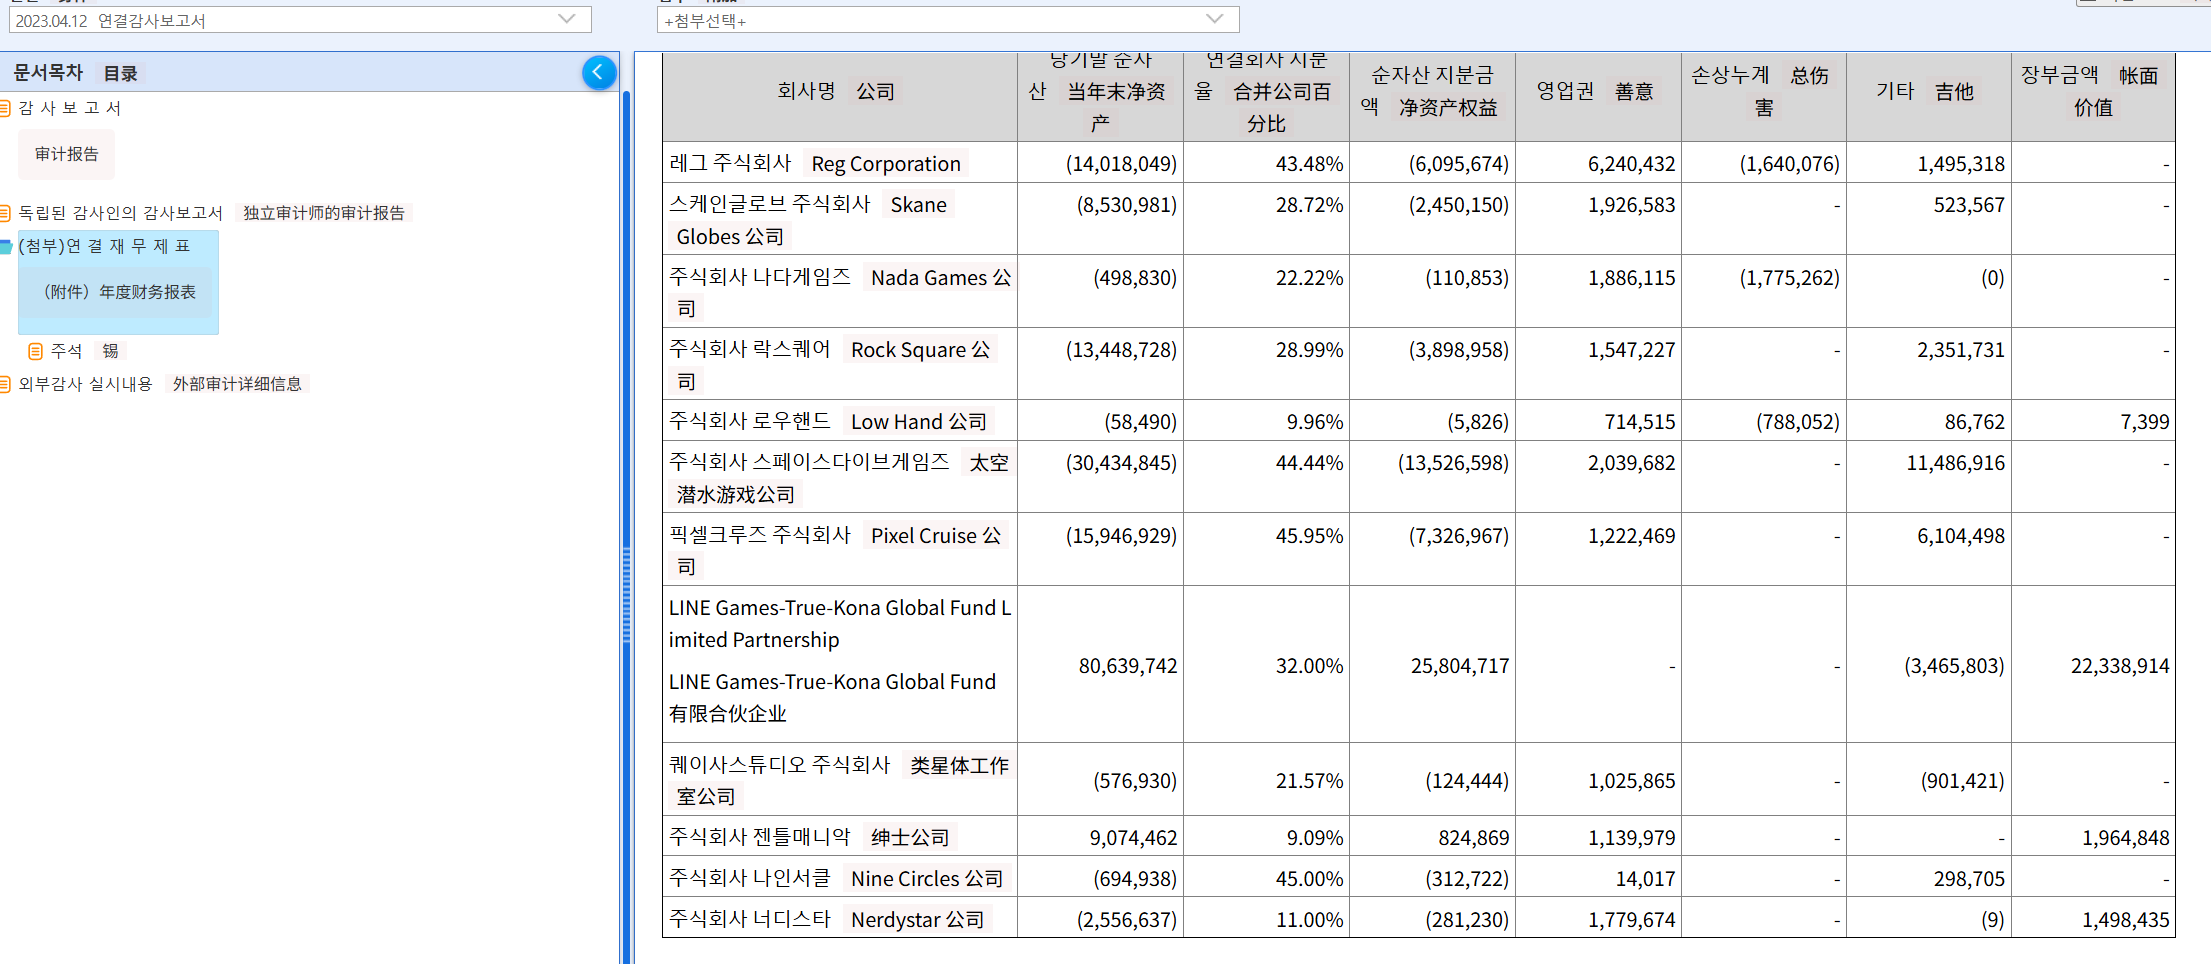Click 45.00% in Nine Circles row

(x=1309, y=879)
